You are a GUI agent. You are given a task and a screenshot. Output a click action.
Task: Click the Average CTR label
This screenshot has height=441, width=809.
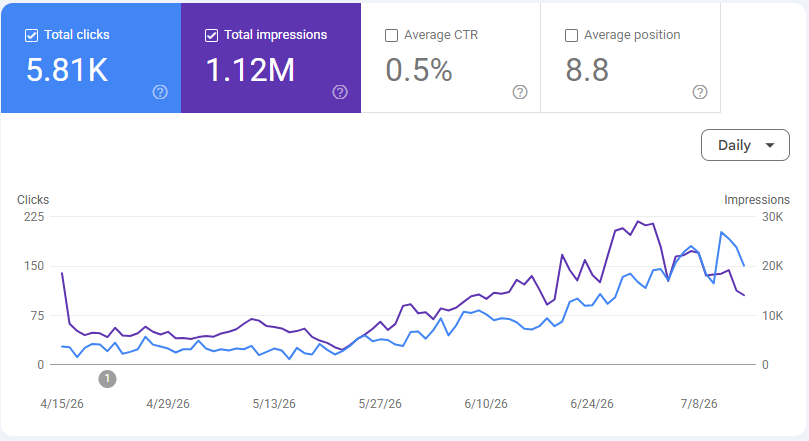pos(441,35)
